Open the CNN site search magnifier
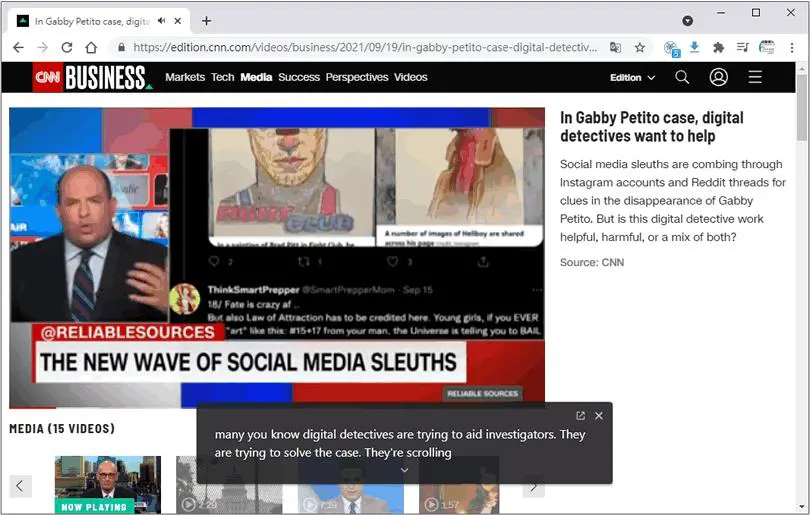The image size is (810, 515). tap(682, 77)
